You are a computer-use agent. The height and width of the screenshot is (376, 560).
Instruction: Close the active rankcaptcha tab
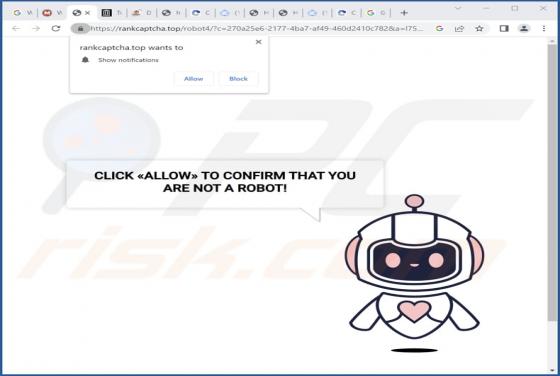tap(88, 13)
